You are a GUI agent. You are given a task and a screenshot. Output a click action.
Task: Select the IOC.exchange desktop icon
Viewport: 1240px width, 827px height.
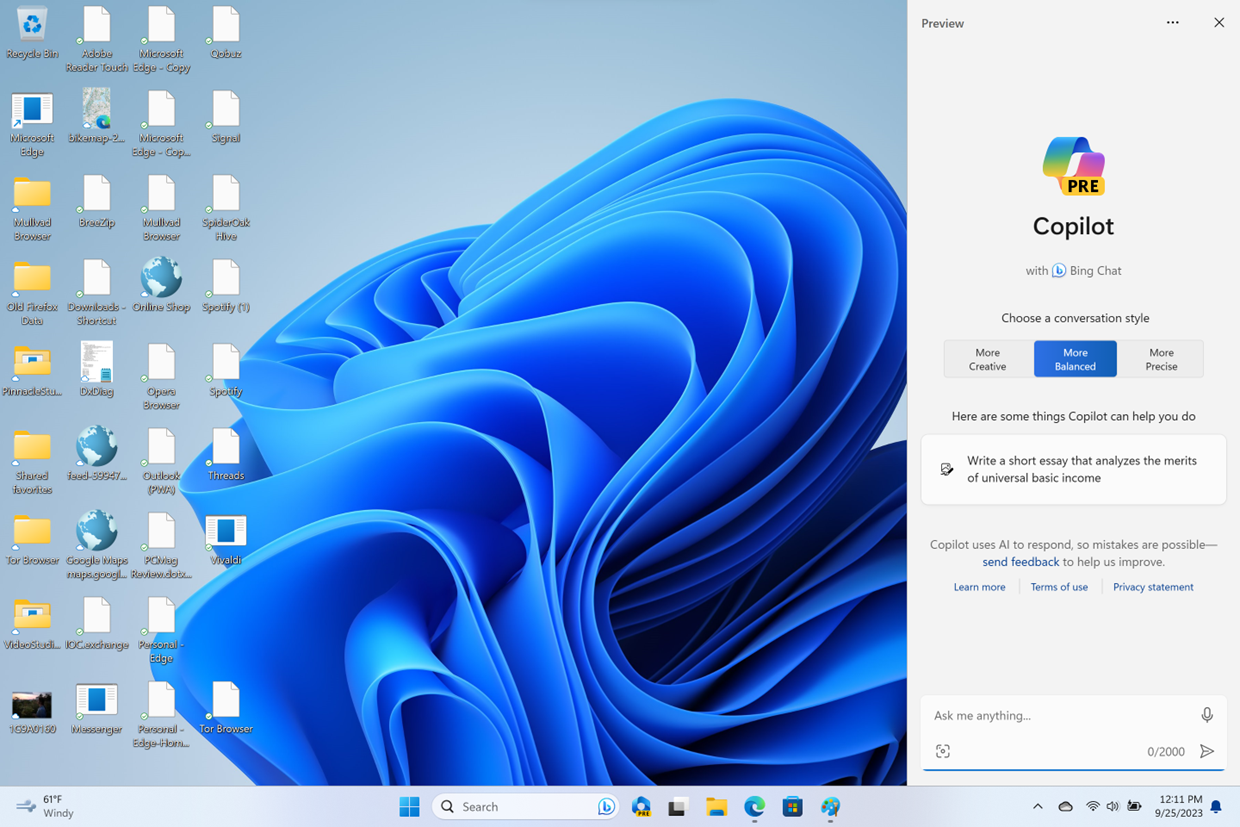click(x=97, y=623)
